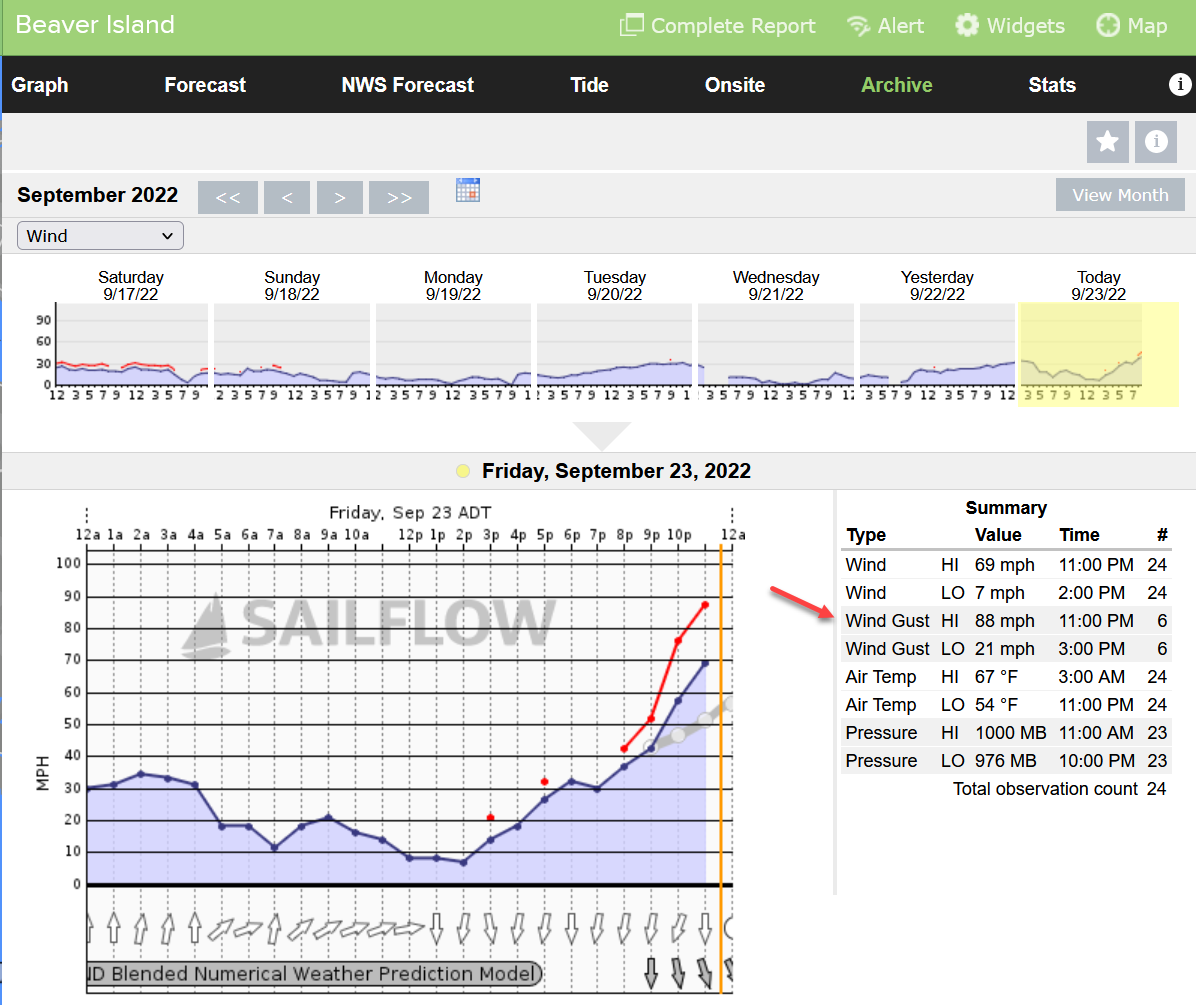Viewport: 1196px width, 1005px height.
Task: Go to the Onsite tab
Action: (x=735, y=85)
